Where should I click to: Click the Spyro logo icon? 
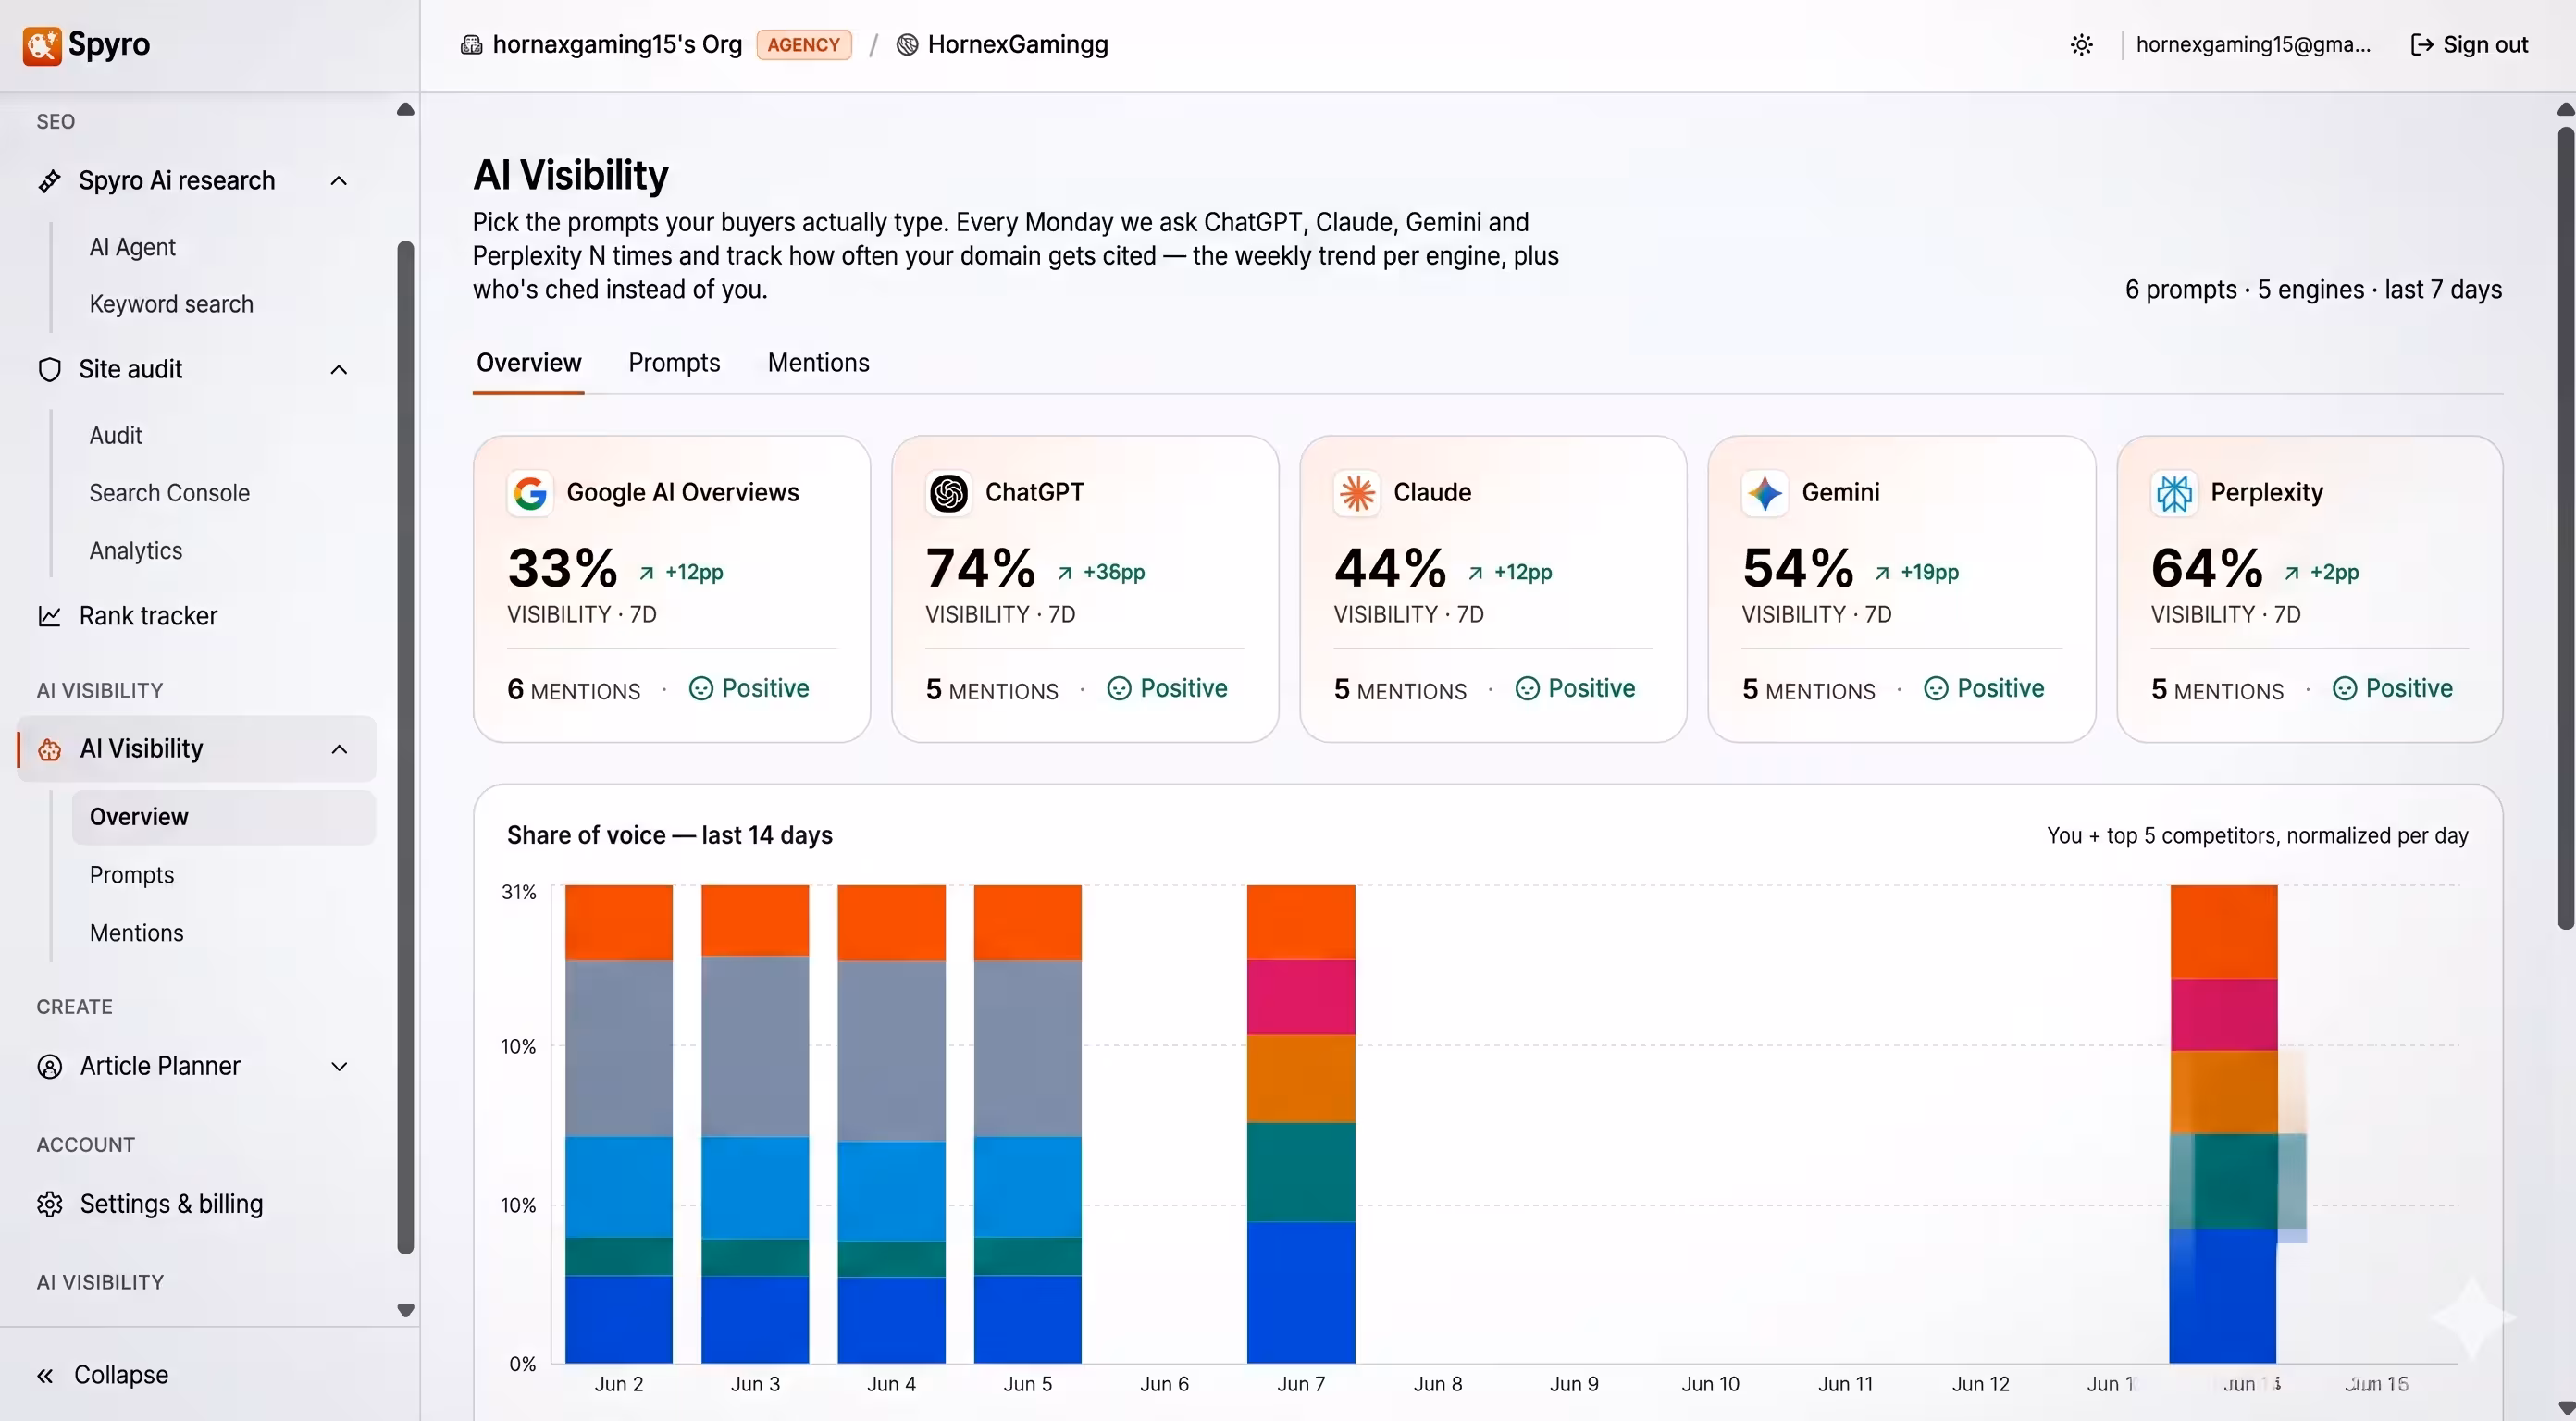pos(41,45)
